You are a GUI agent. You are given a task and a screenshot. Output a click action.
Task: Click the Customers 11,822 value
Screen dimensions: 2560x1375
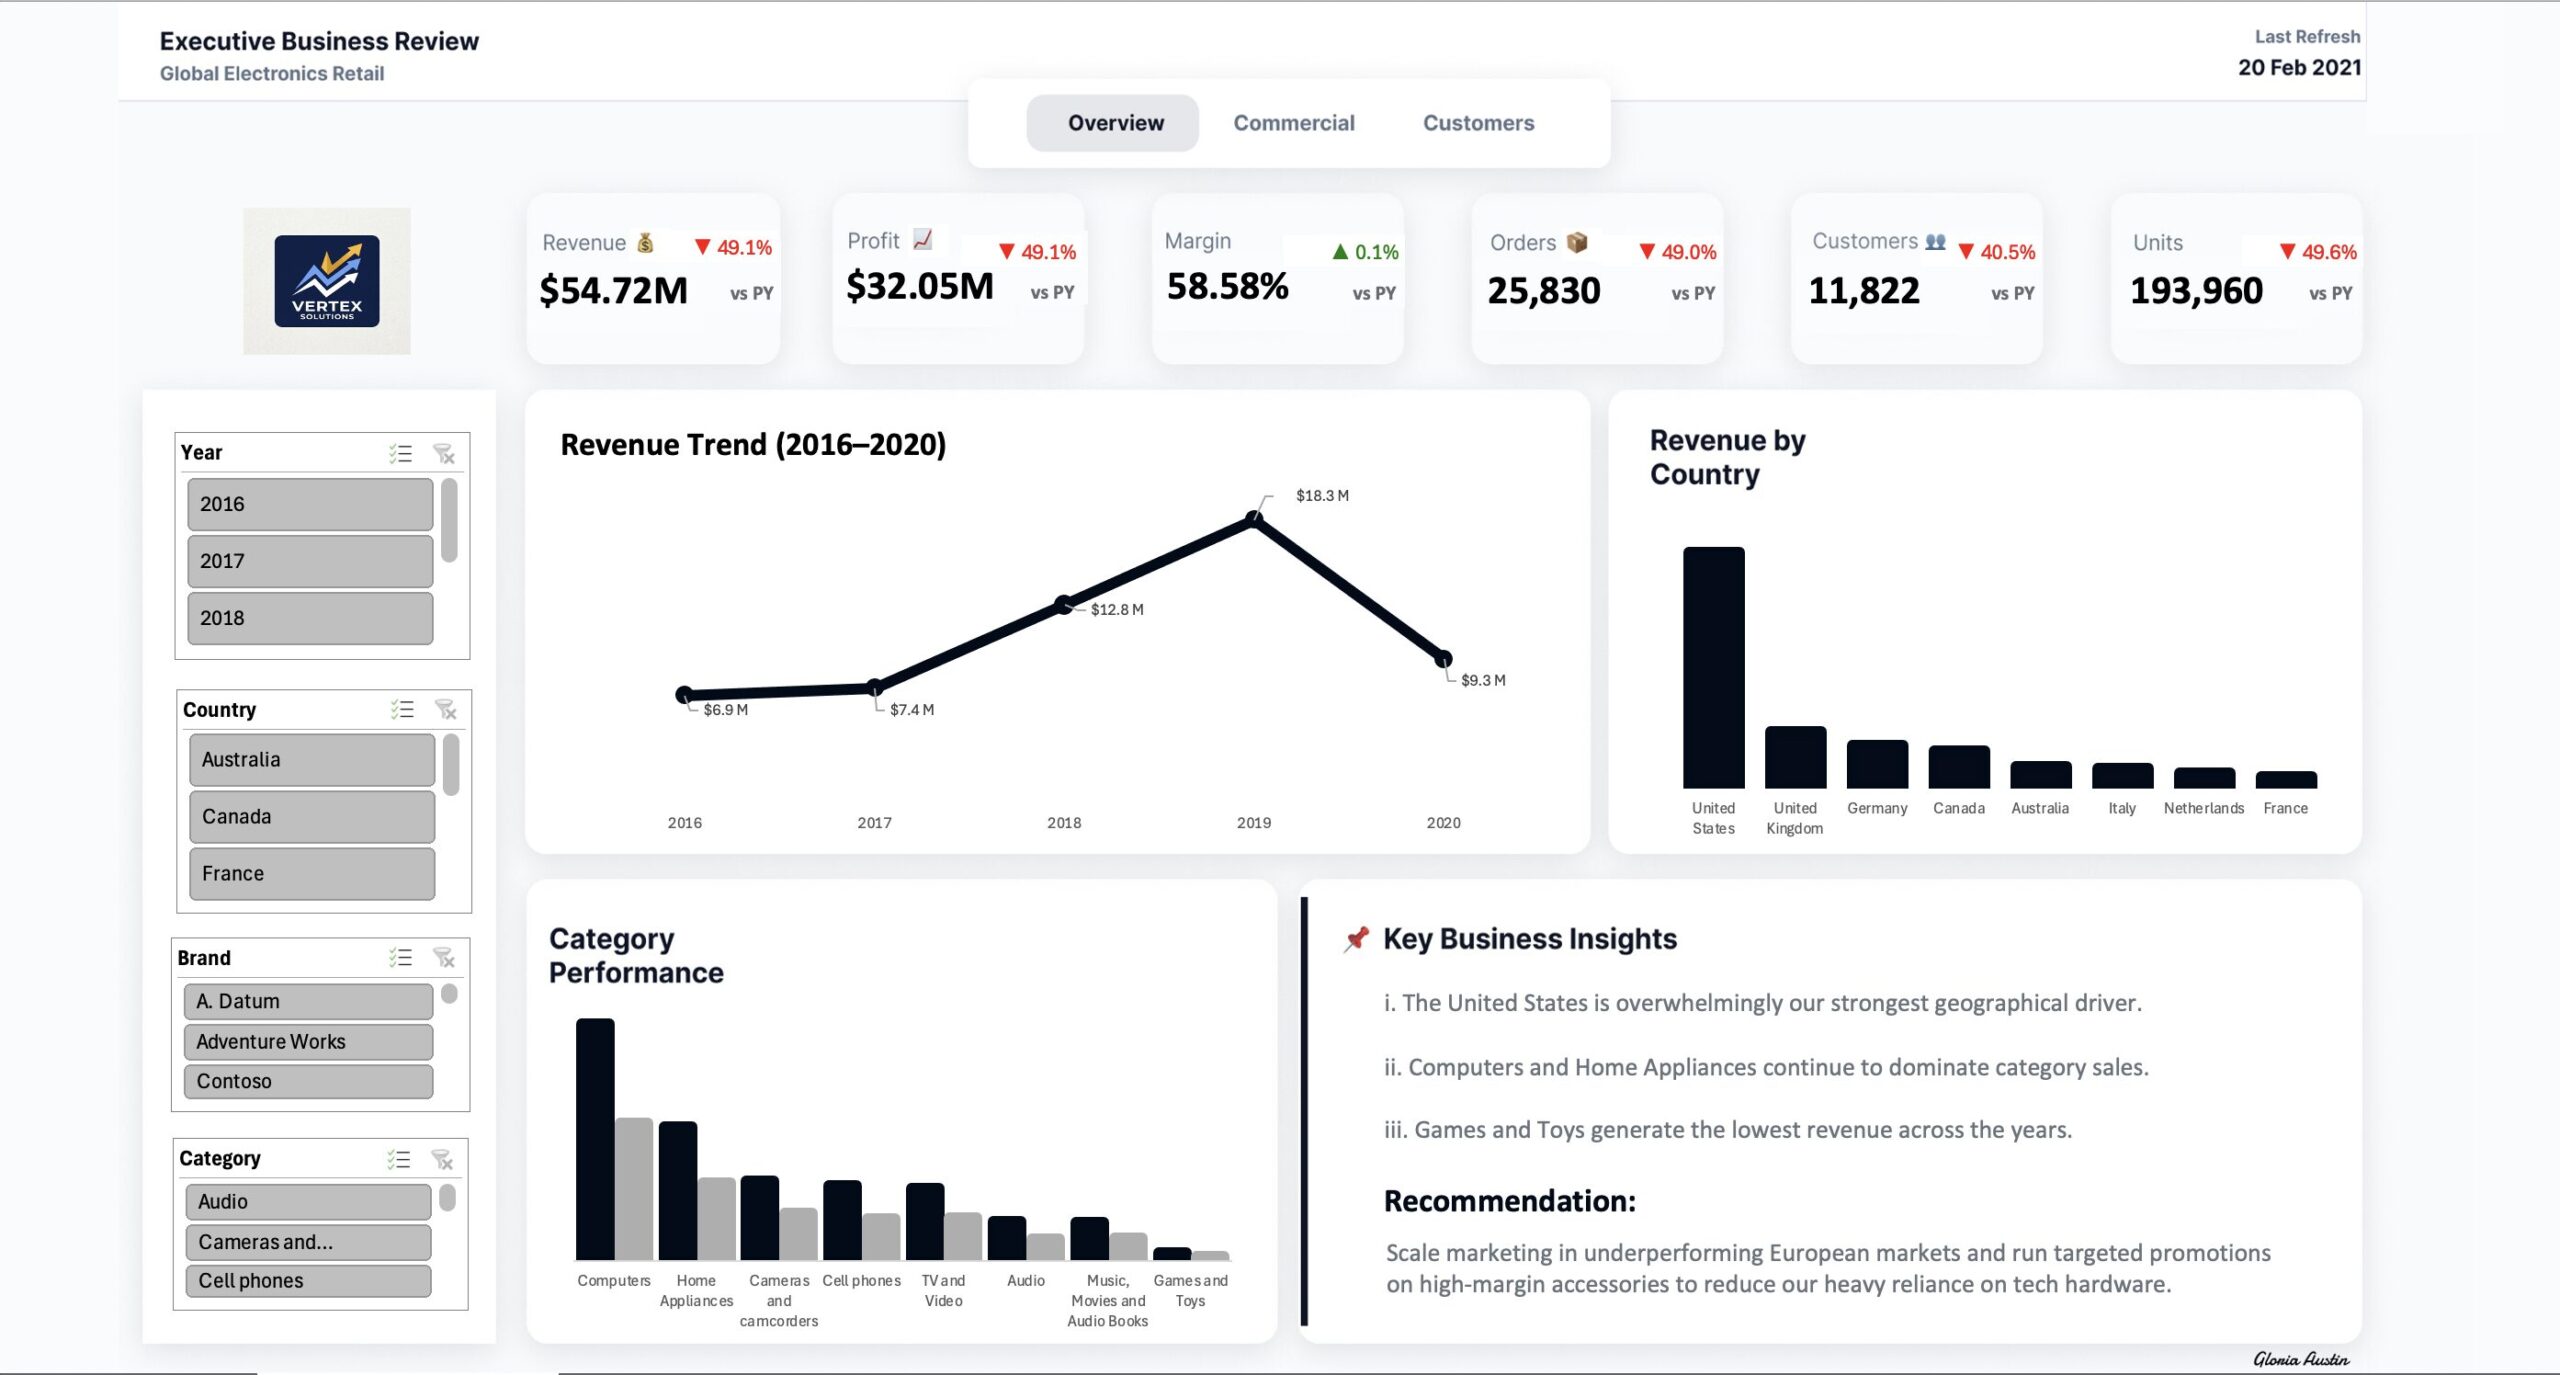[x=1864, y=291]
